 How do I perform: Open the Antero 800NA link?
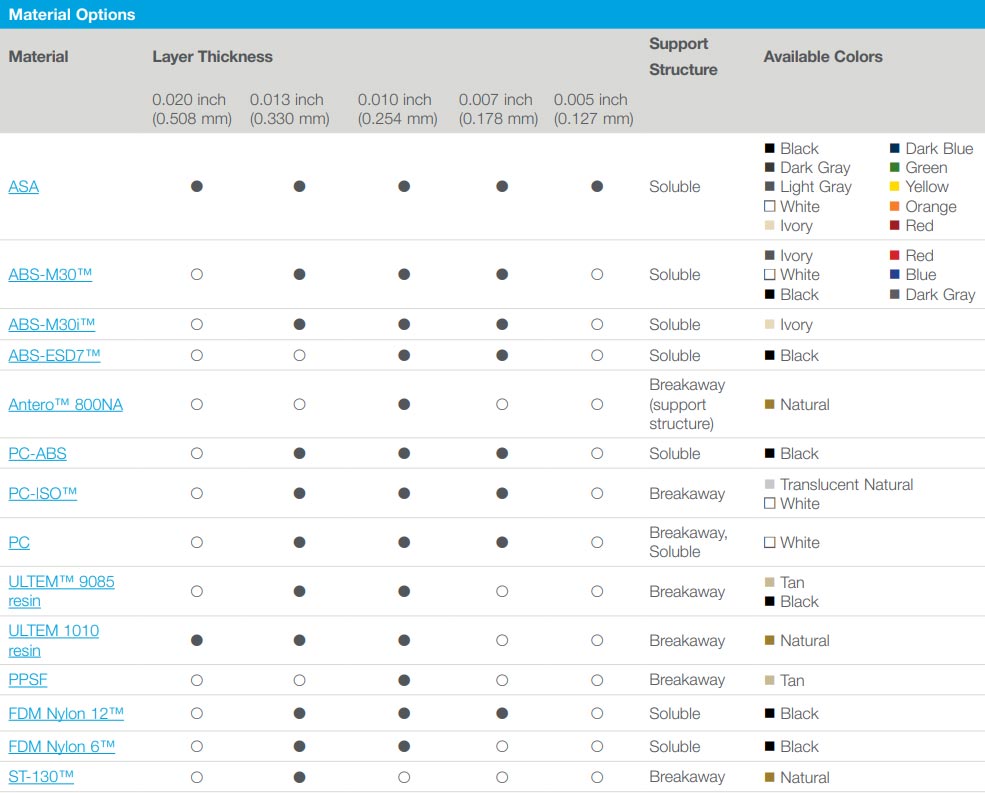(x=65, y=405)
